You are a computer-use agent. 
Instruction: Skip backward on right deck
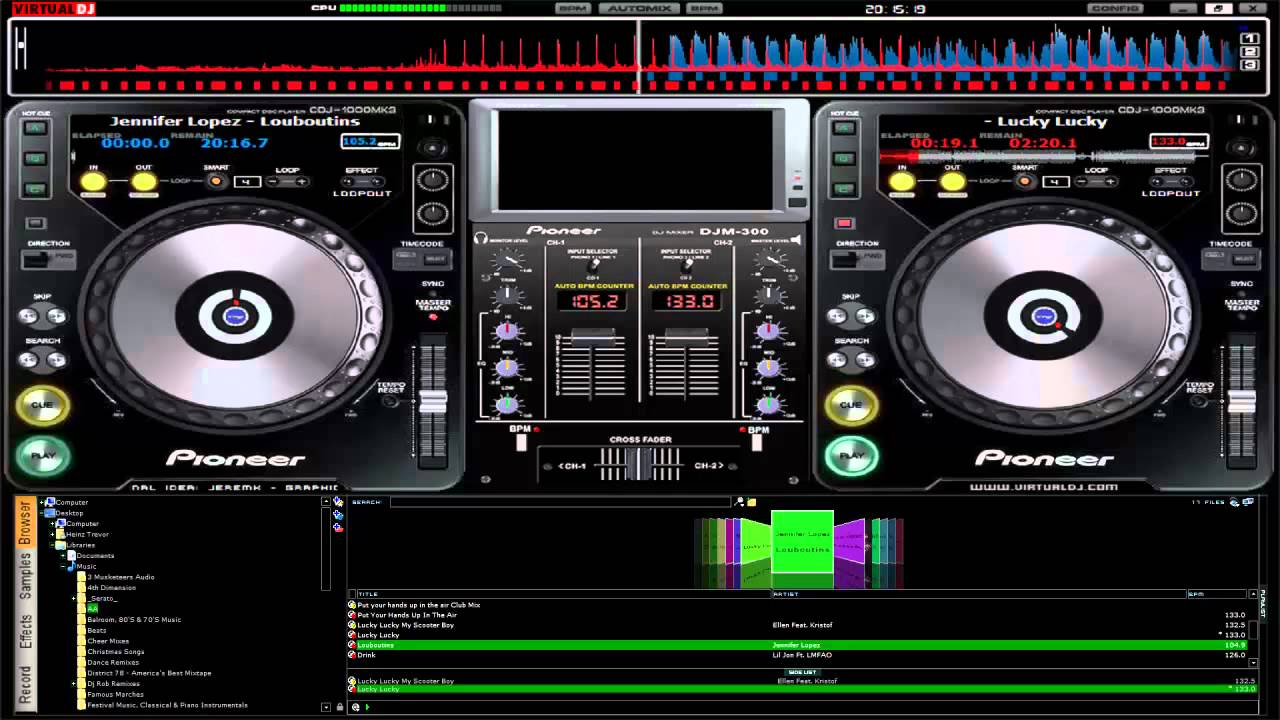pyautogui.click(x=838, y=316)
